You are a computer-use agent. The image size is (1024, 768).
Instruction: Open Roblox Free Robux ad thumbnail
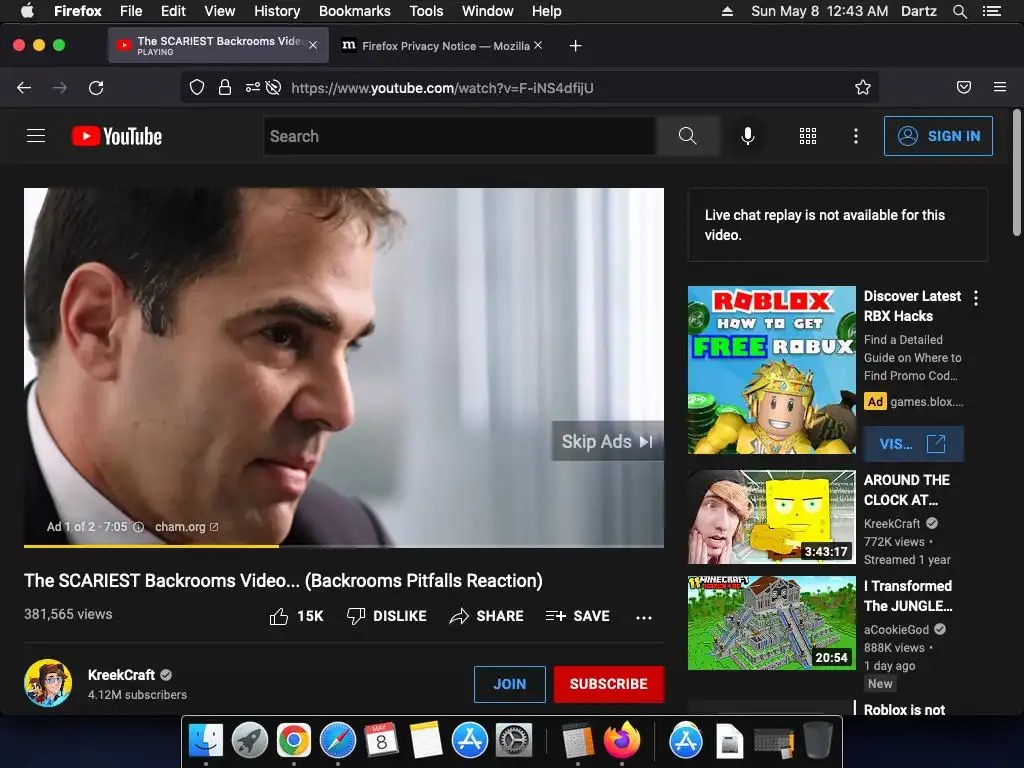(771, 370)
